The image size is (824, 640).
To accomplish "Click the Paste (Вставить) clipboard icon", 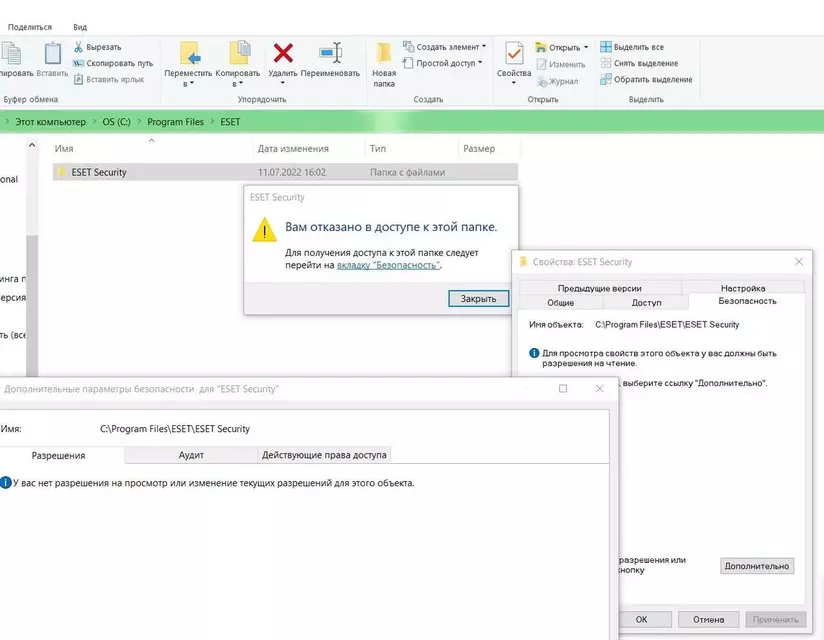I will 53,54.
